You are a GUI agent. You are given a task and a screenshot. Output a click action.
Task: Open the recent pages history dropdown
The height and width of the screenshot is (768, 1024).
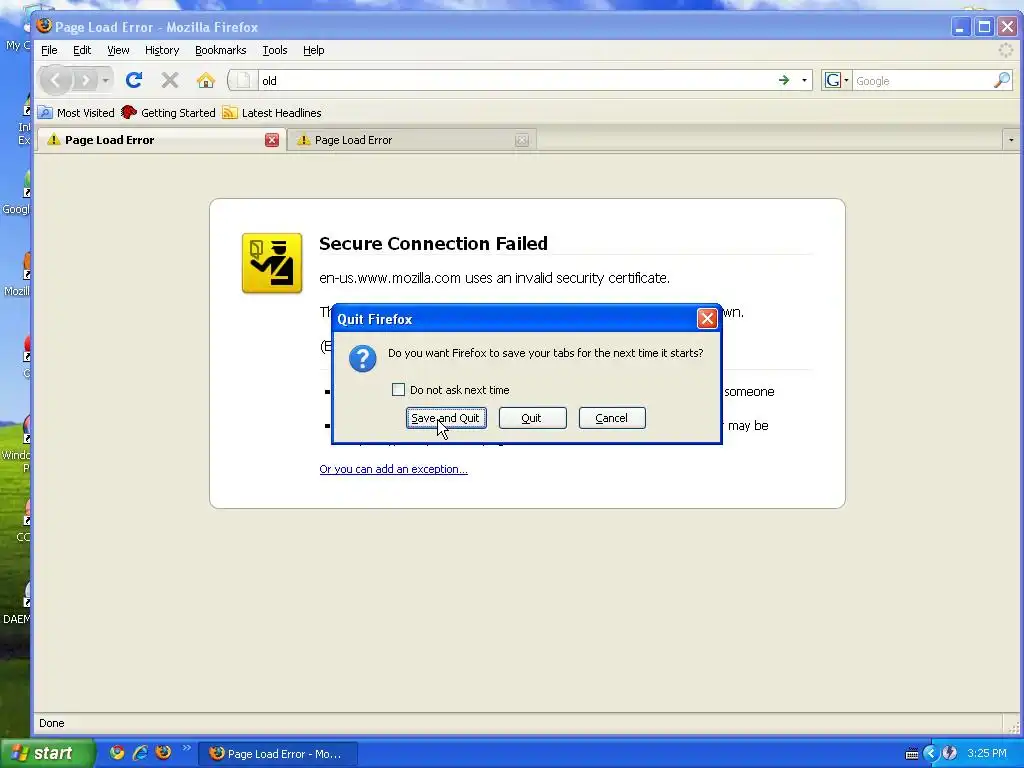pos(105,80)
